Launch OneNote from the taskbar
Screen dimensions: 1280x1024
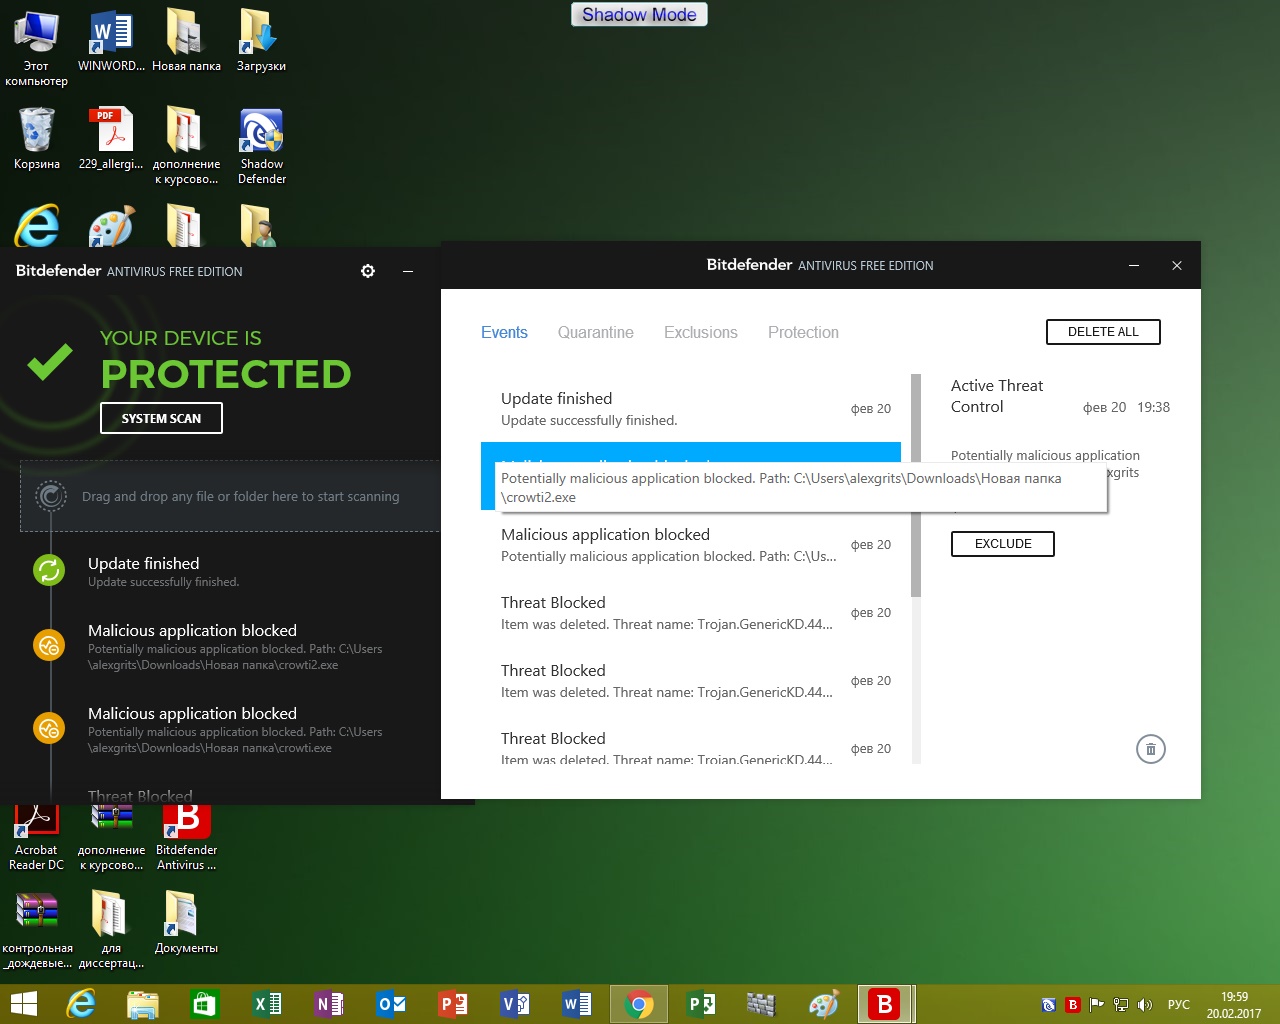click(x=329, y=1004)
